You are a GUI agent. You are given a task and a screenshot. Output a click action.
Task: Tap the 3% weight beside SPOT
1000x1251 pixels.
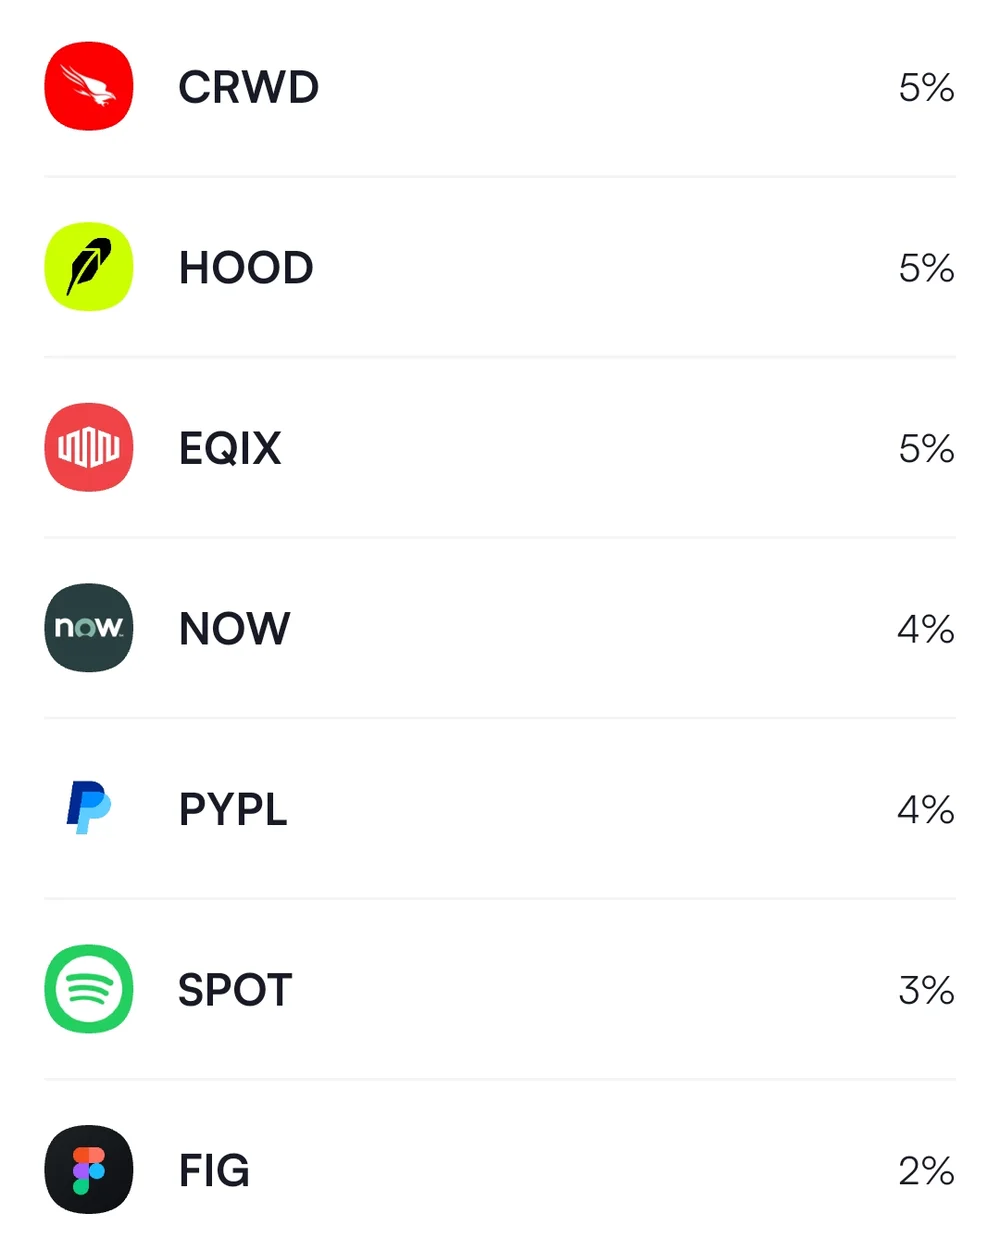tap(926, 990)
